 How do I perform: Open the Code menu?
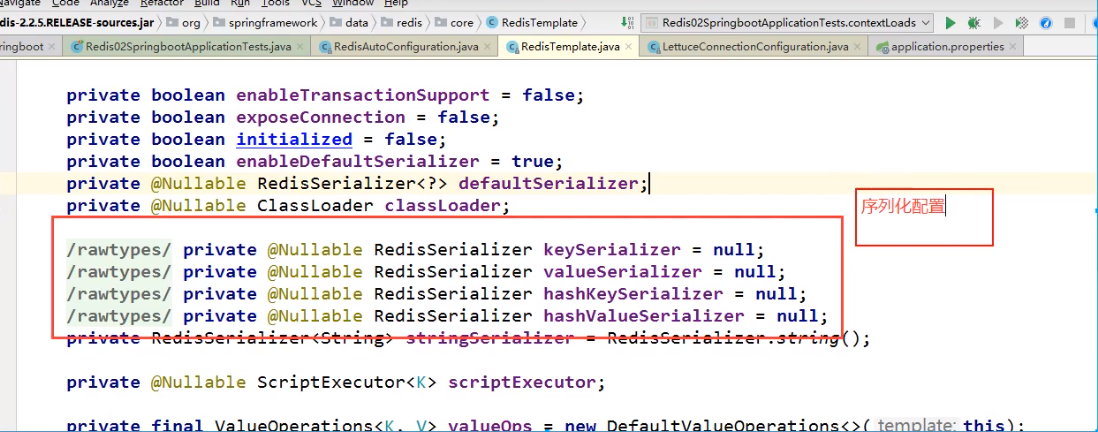pyautogui.click(x=65, y=3)
